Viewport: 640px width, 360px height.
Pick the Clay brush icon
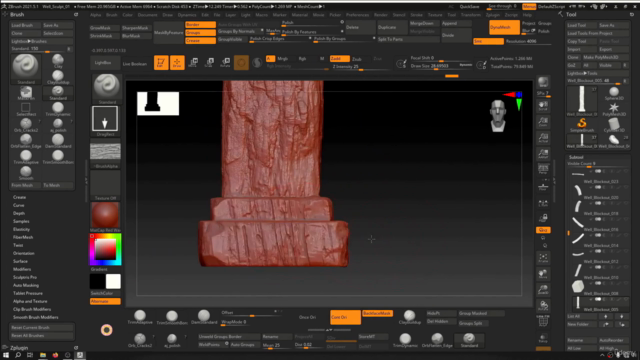pos(58,61)
